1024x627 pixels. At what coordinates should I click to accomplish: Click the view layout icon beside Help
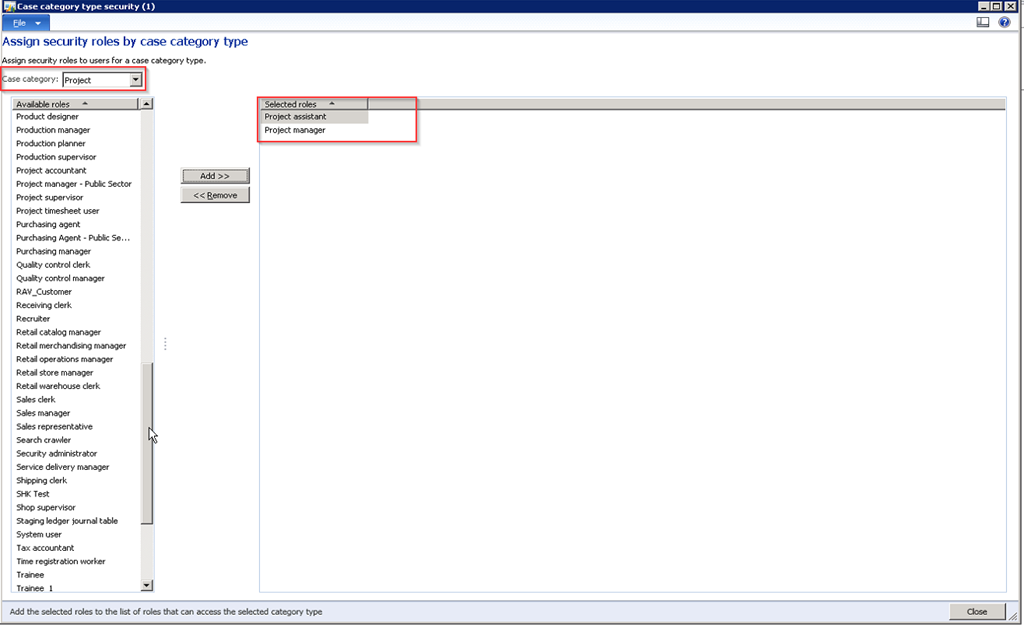tap(984, 22)
